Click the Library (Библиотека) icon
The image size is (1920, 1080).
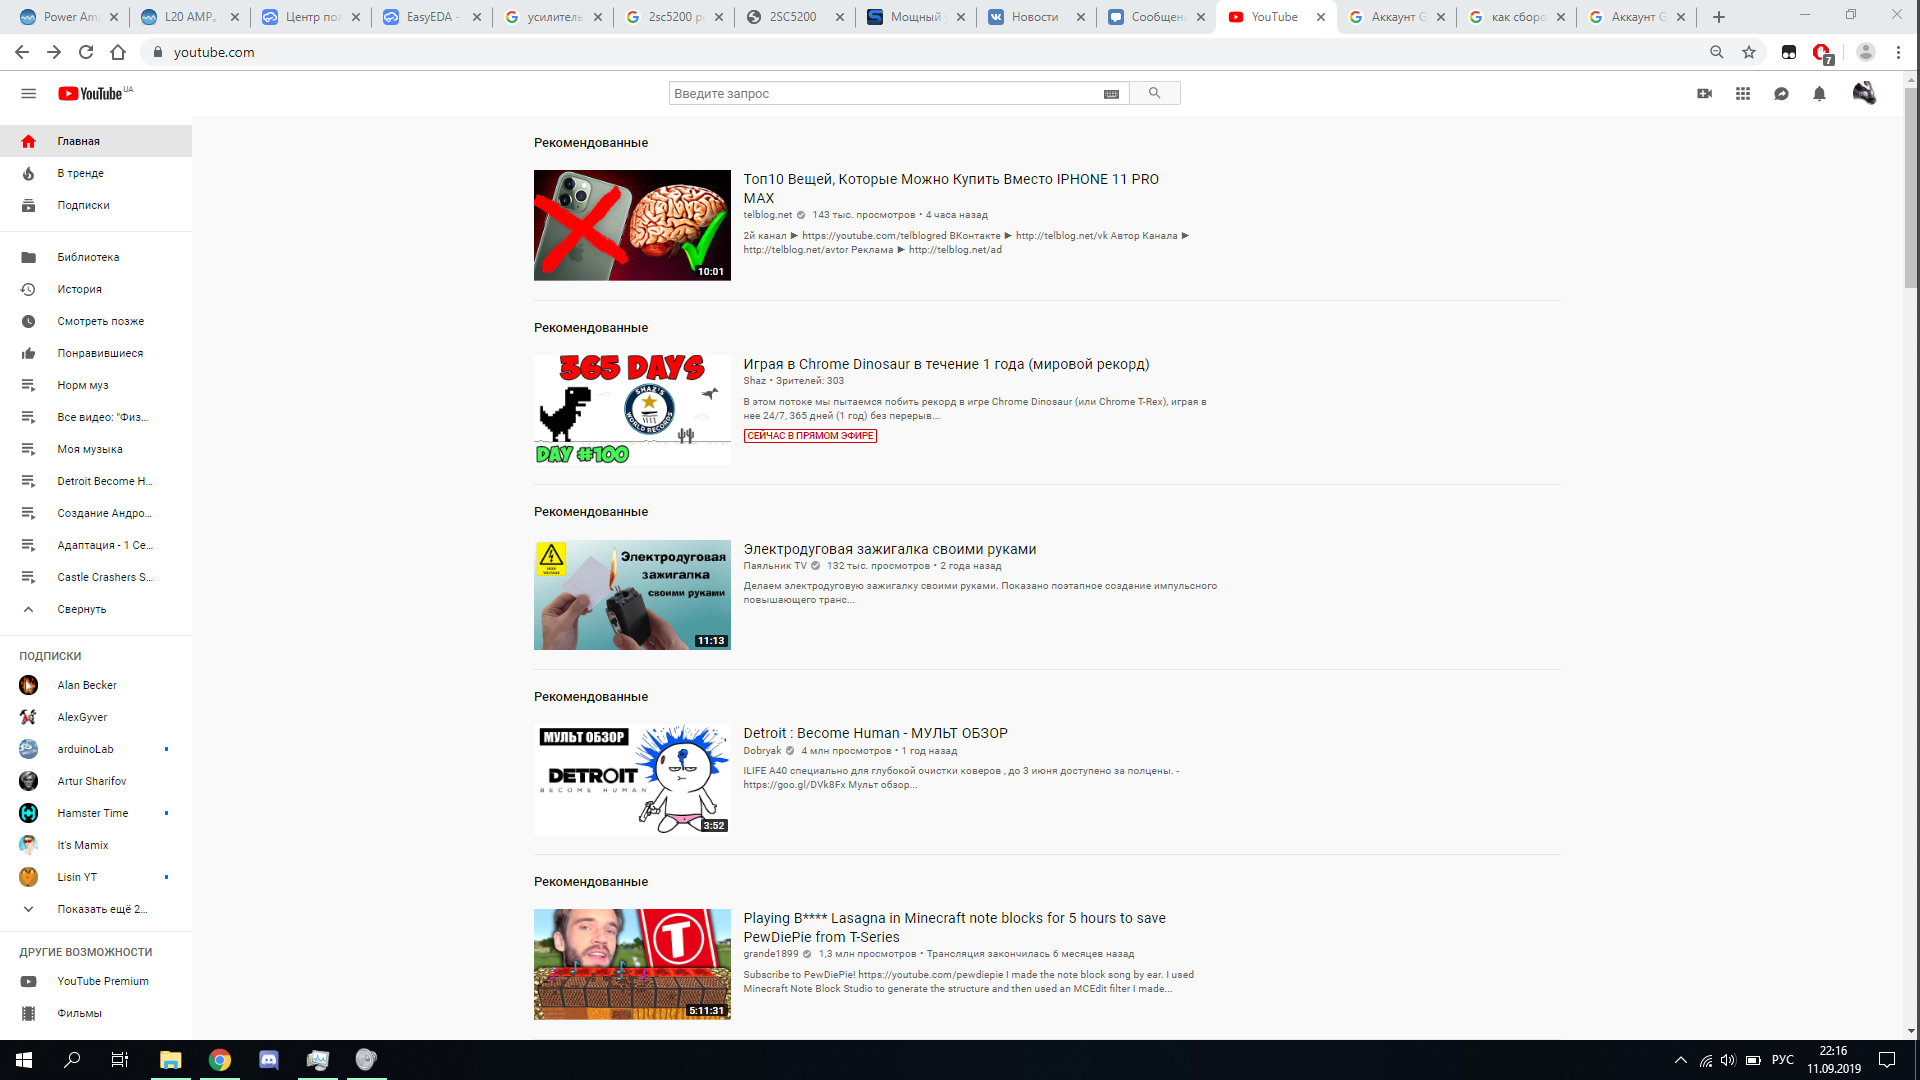pyautogui.click(x=29, y=256)
